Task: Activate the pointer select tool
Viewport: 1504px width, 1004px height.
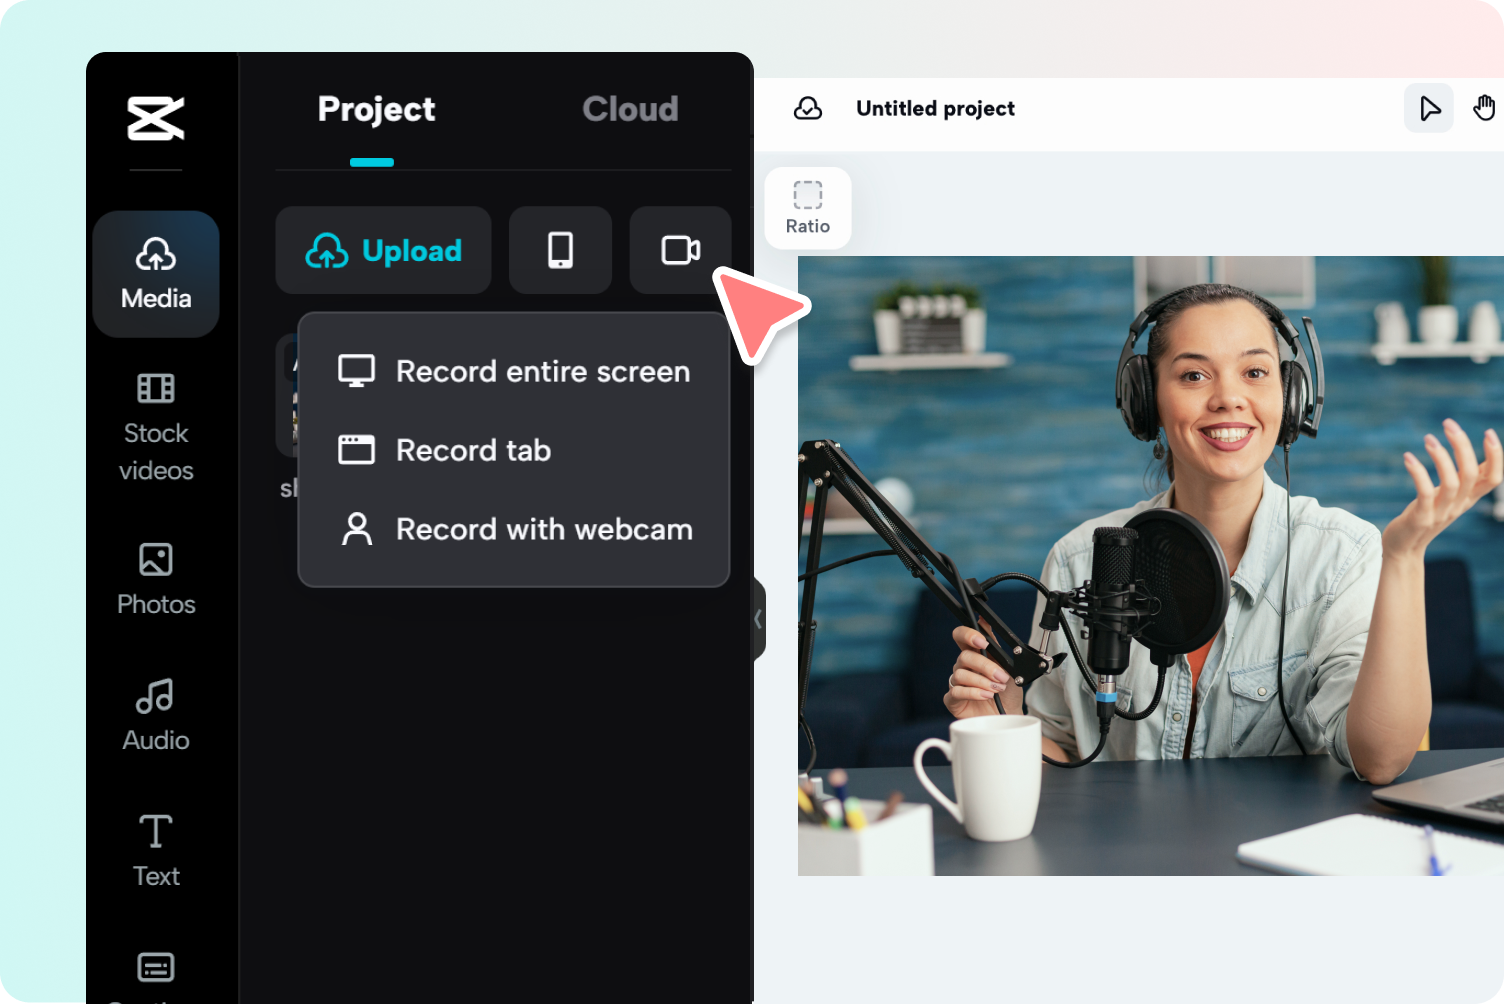Action: click(x=1429, y=108)
